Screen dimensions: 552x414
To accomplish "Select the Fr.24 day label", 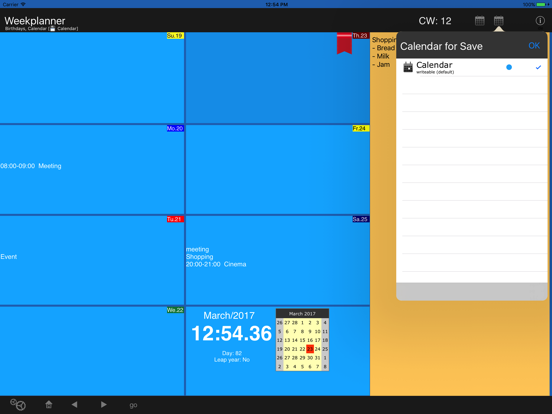I will tap(360, 128).
